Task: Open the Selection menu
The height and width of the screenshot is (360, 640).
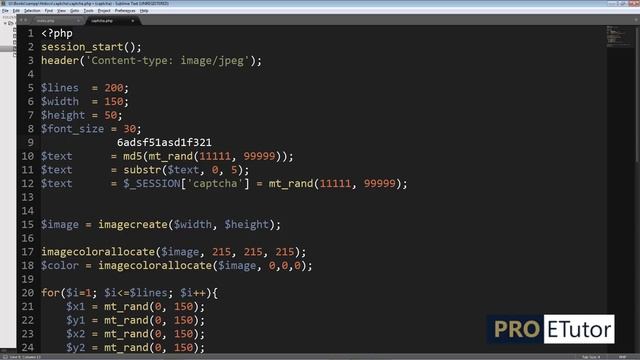Action: pyautogui.click(x=32, y=11)
